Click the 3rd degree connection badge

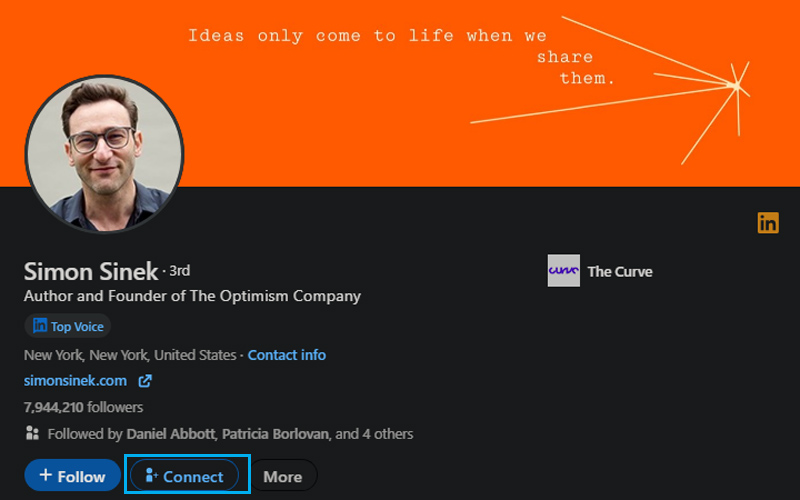[179, 271]
